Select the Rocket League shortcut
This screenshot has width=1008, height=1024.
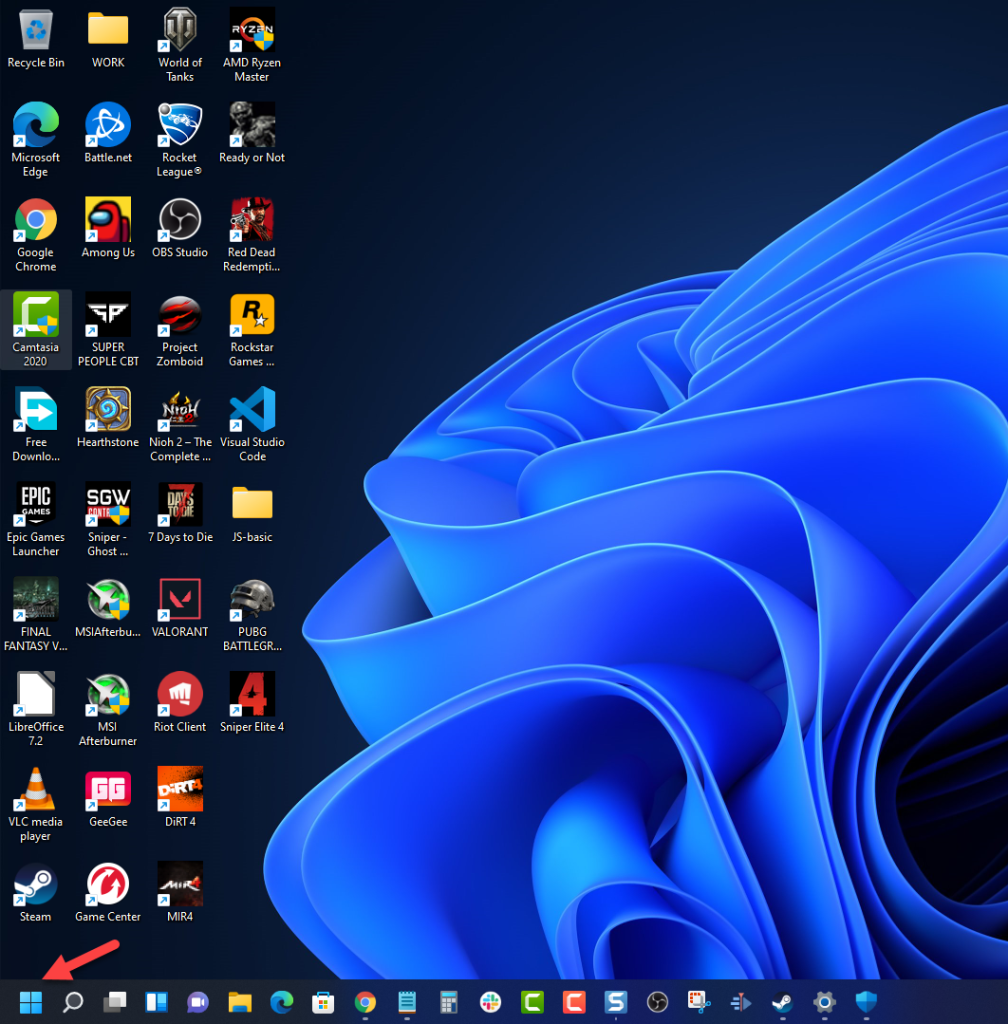coord(180,140)
